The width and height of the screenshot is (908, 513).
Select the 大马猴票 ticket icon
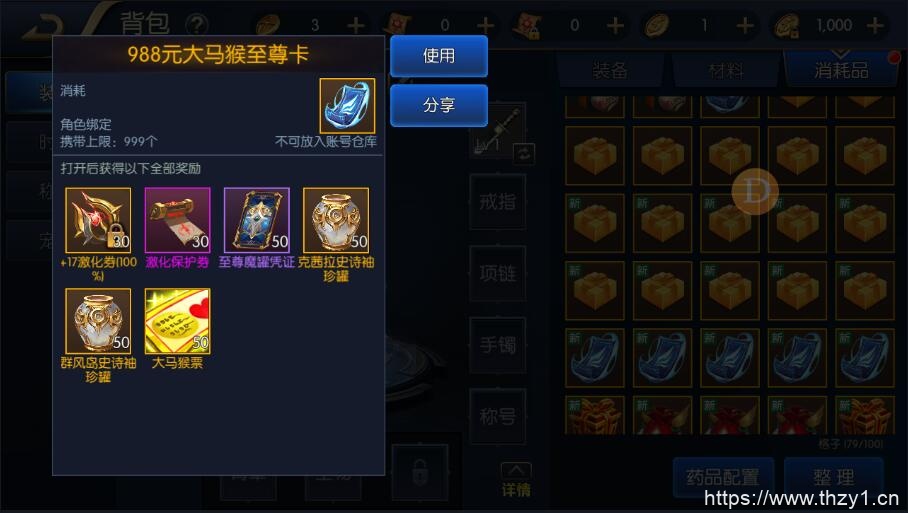point(177,321)
